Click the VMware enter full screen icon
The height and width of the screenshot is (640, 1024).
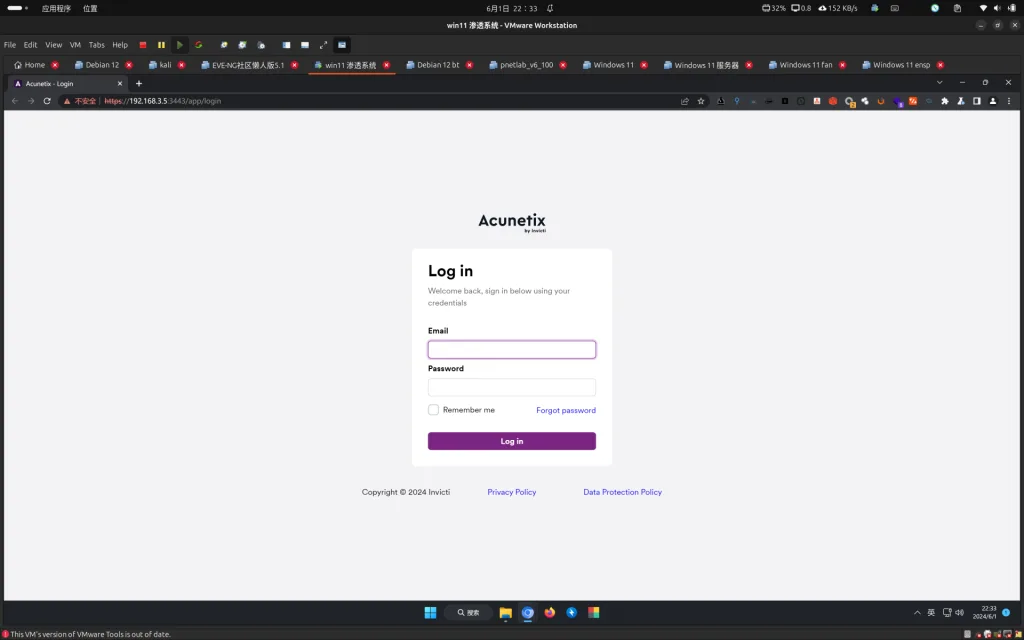[x=323, y=45]
